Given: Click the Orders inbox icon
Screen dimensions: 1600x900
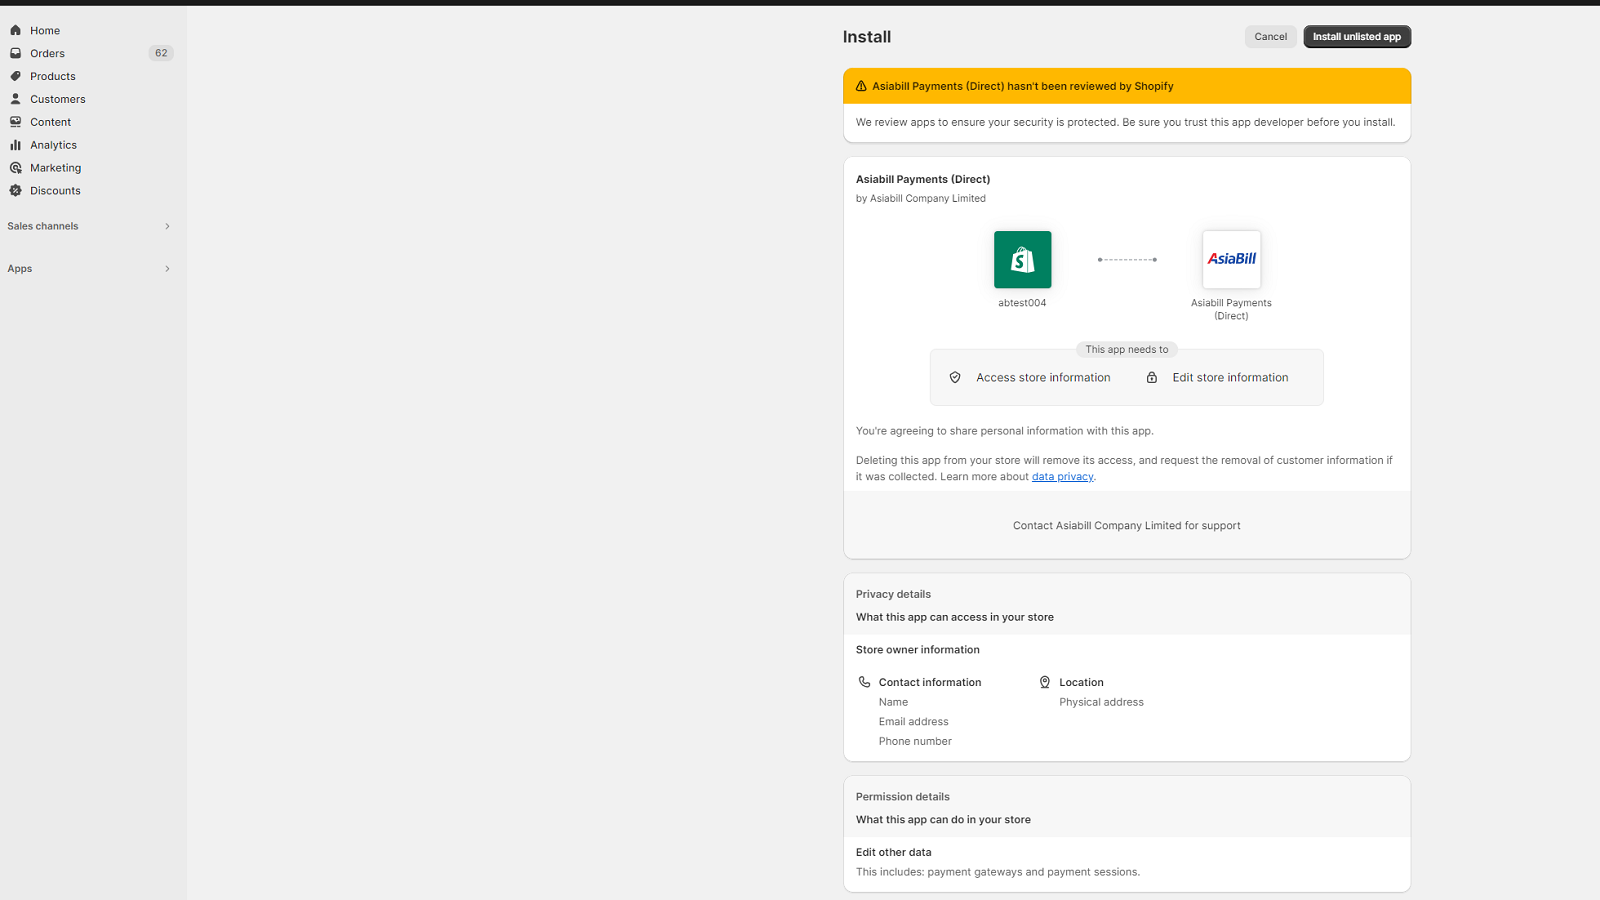Looking at the screenshot, I should coord(15,53).
